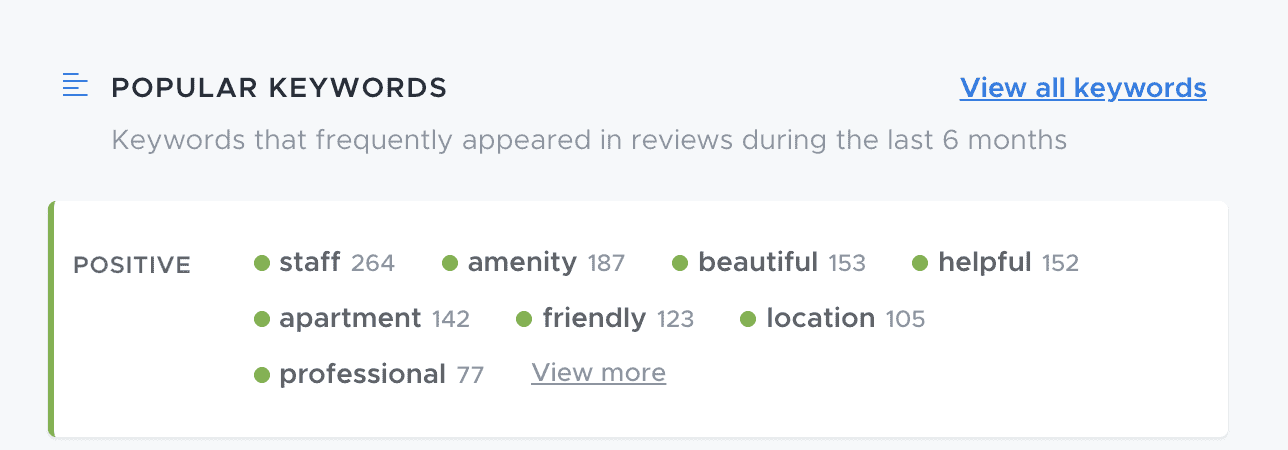Screen dimensions: 1288x450
Task: Click the Popular Keywords list icon
Action: point(75,86)
